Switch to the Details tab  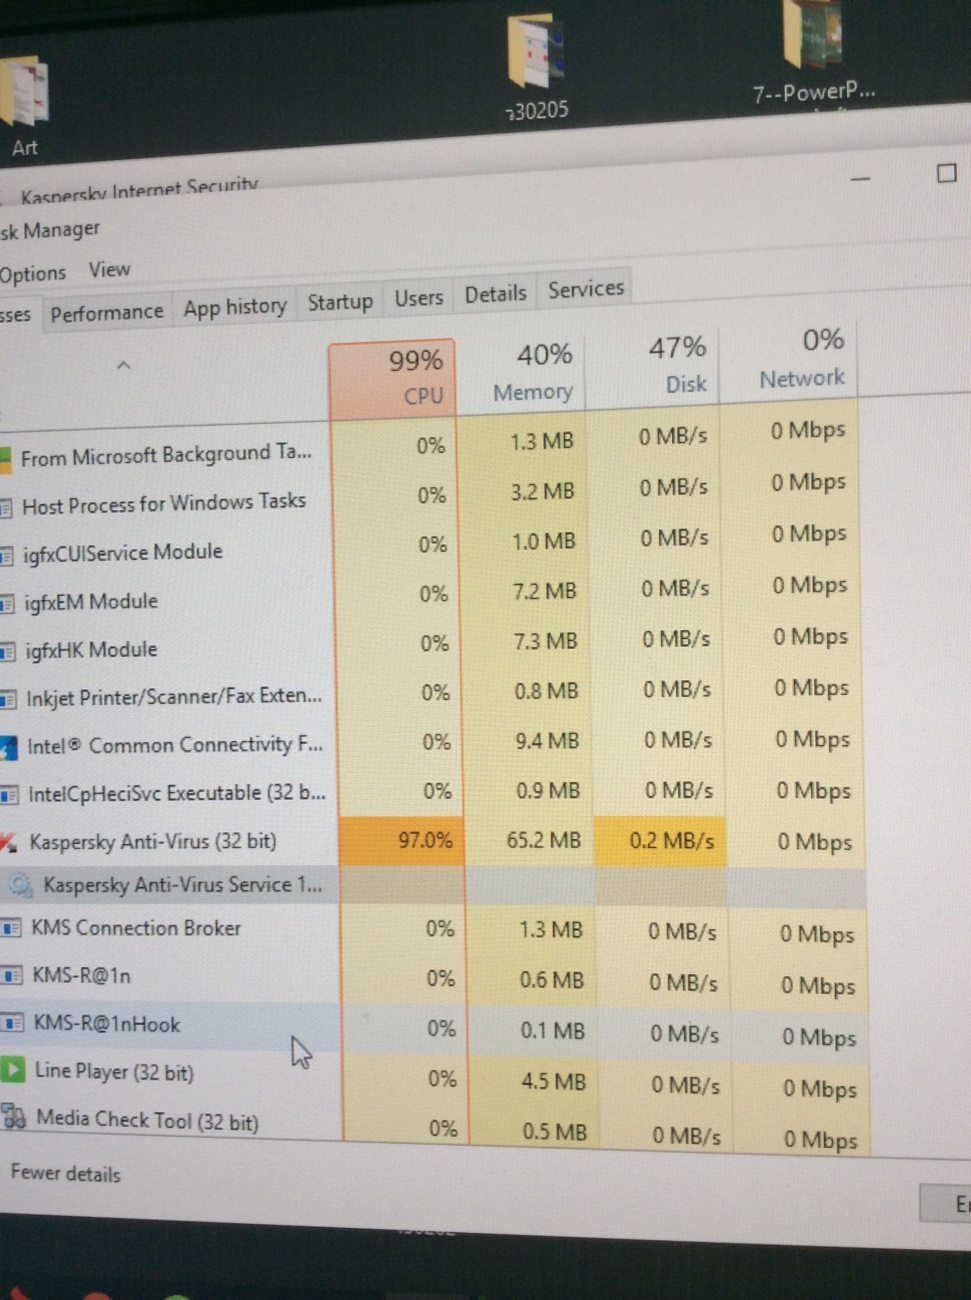click(495, 294)
